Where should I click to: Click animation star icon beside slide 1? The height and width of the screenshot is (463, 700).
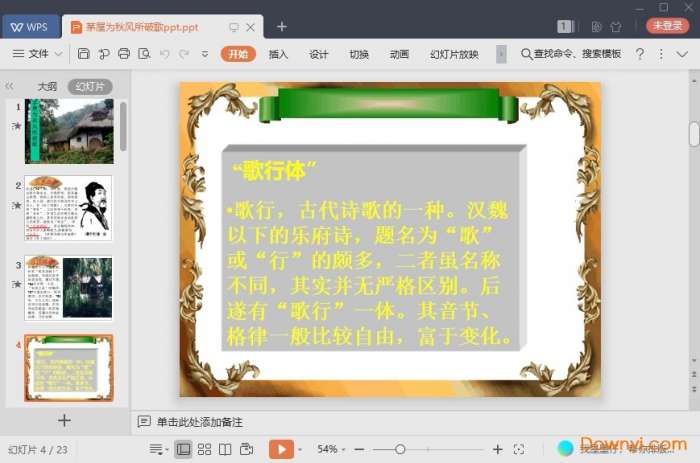[17, 126]
